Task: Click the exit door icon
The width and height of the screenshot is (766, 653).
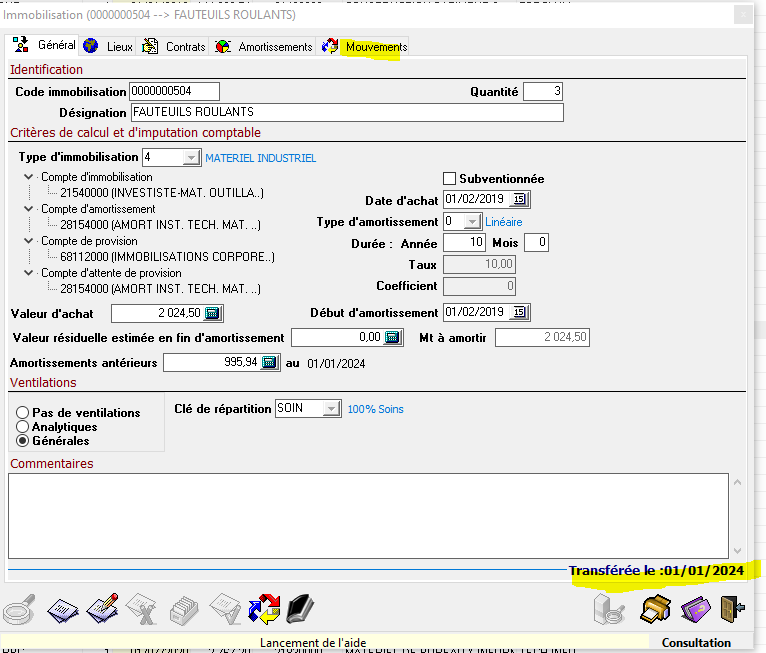Action: coord(733,608)
